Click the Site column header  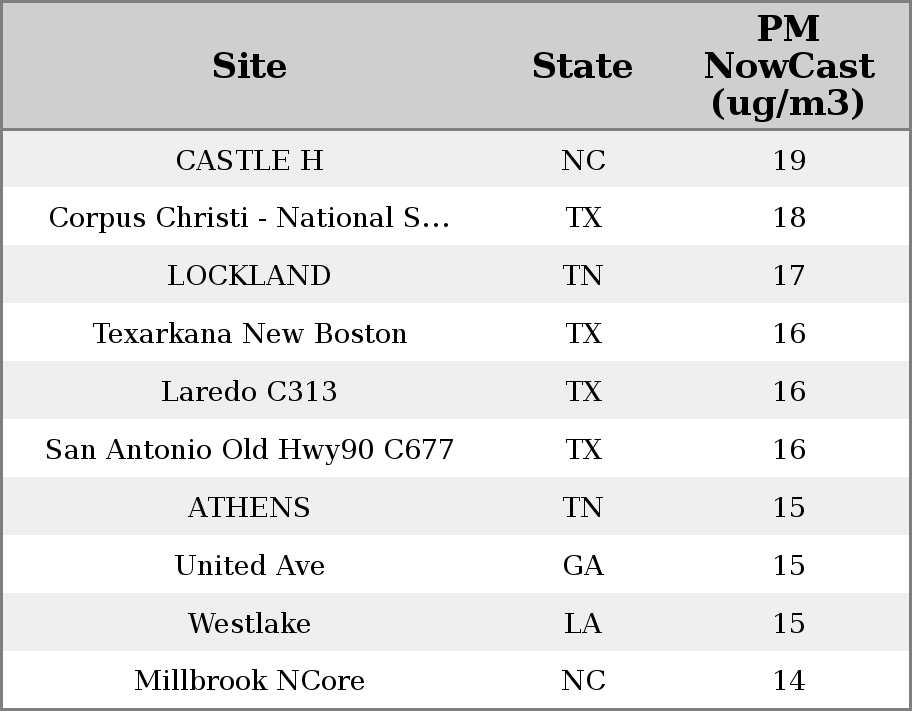(249, 66)
